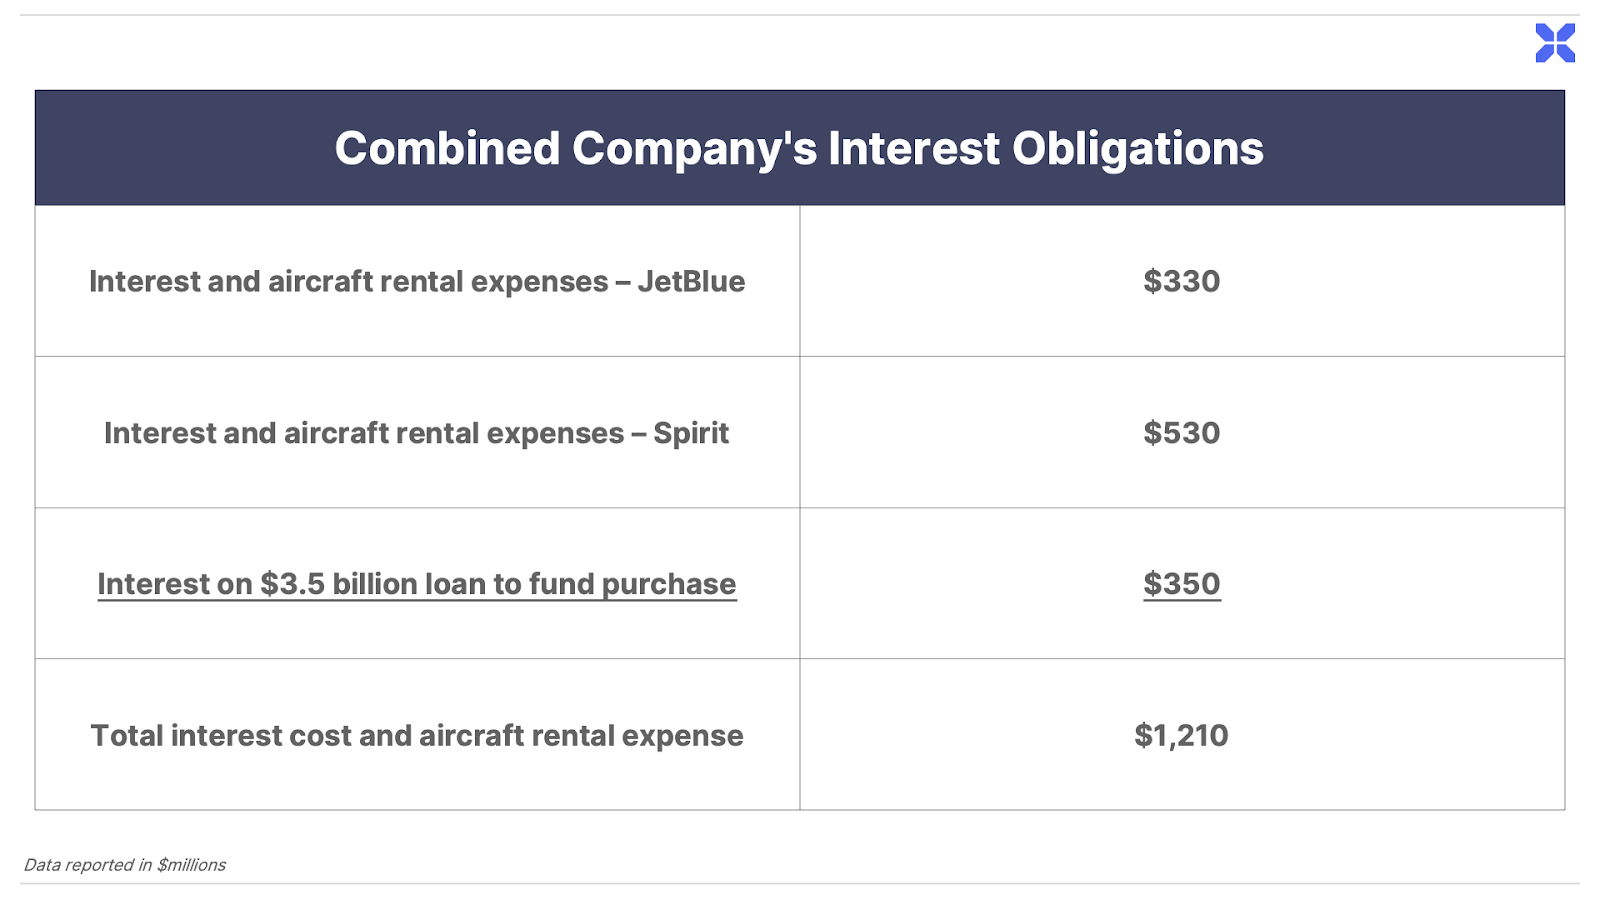The image size is (1600, 900).
Task: Click the blue X-shaped logo icon
Action: click(x=1555, y=43)
